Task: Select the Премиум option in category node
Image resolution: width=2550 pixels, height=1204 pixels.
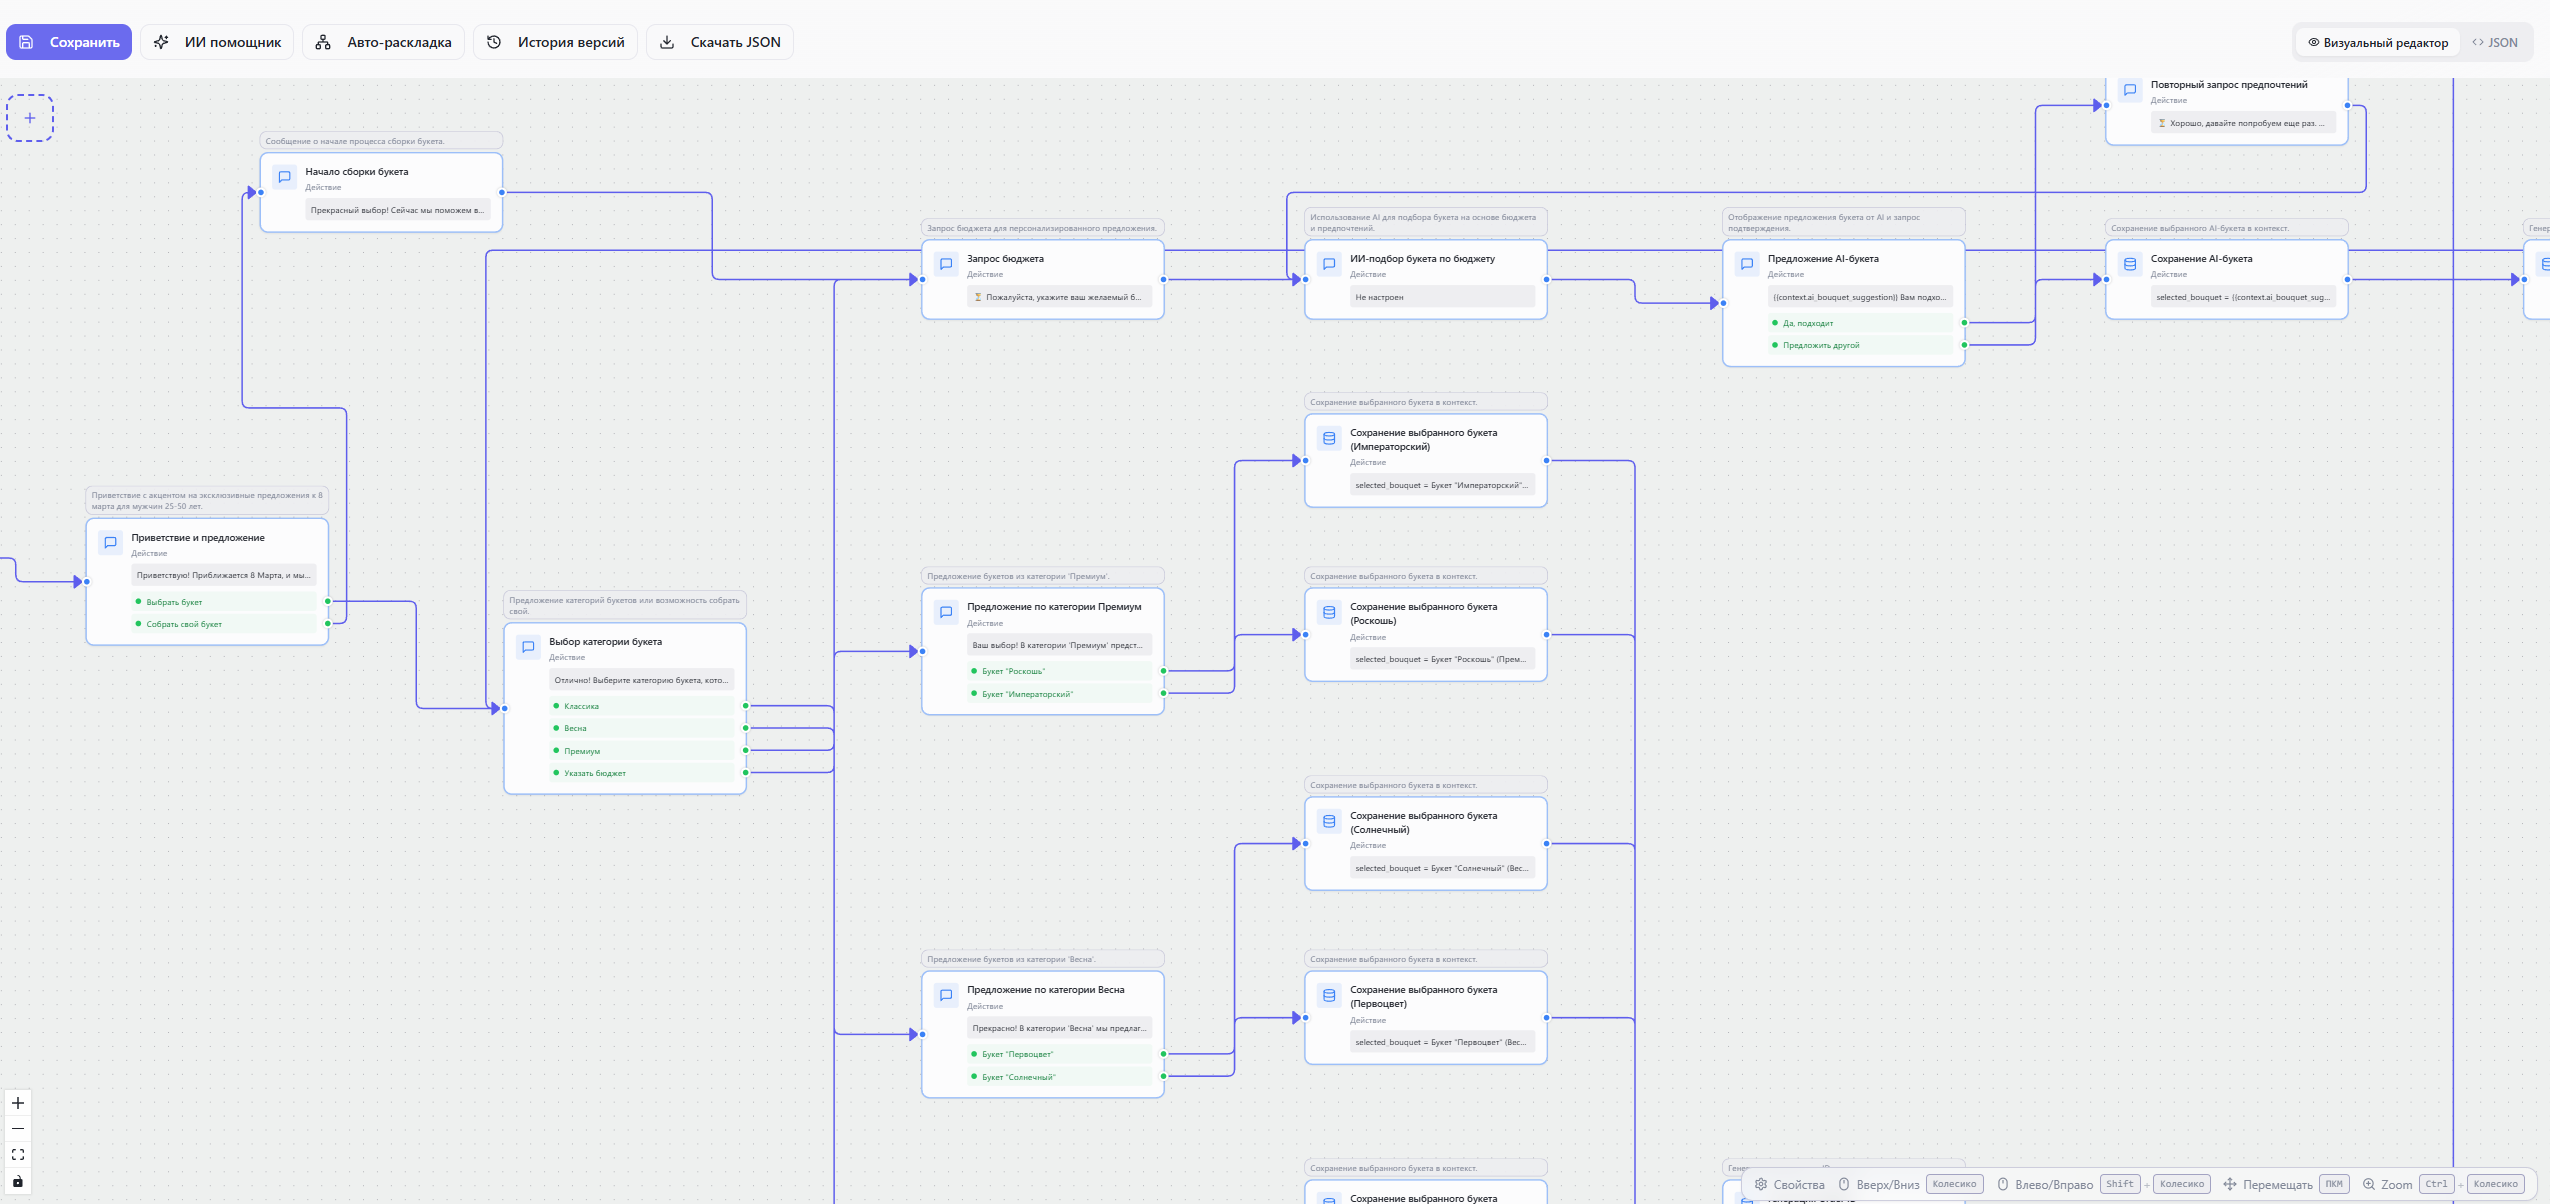Action: [582, 751]
